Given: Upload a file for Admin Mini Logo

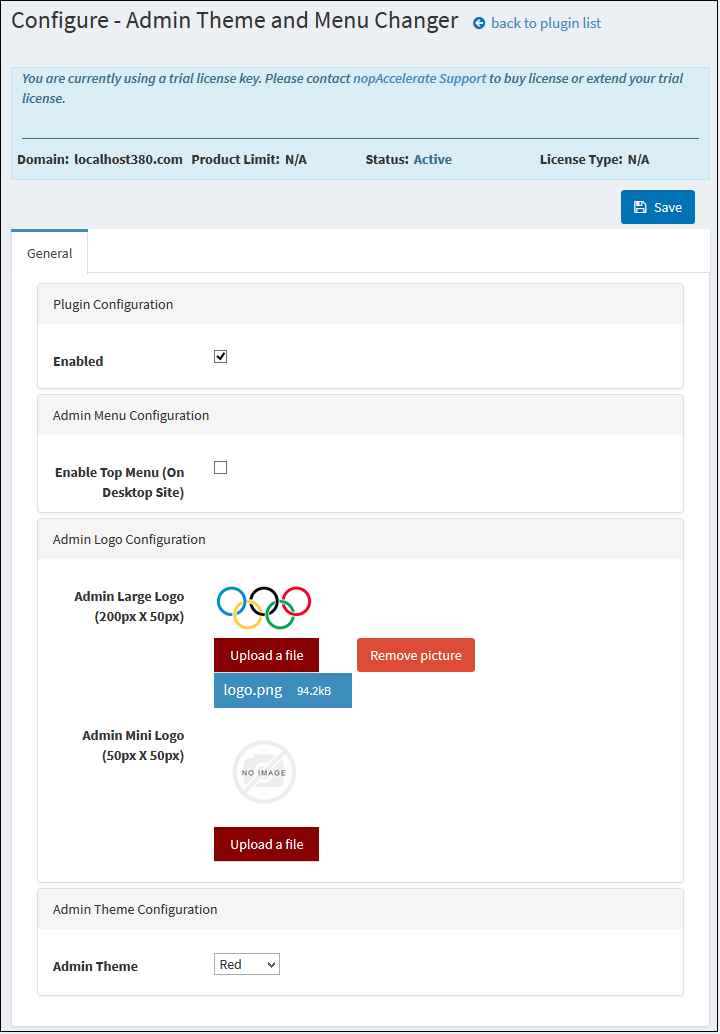Looking at the screenshot, I should pos(266,844).
